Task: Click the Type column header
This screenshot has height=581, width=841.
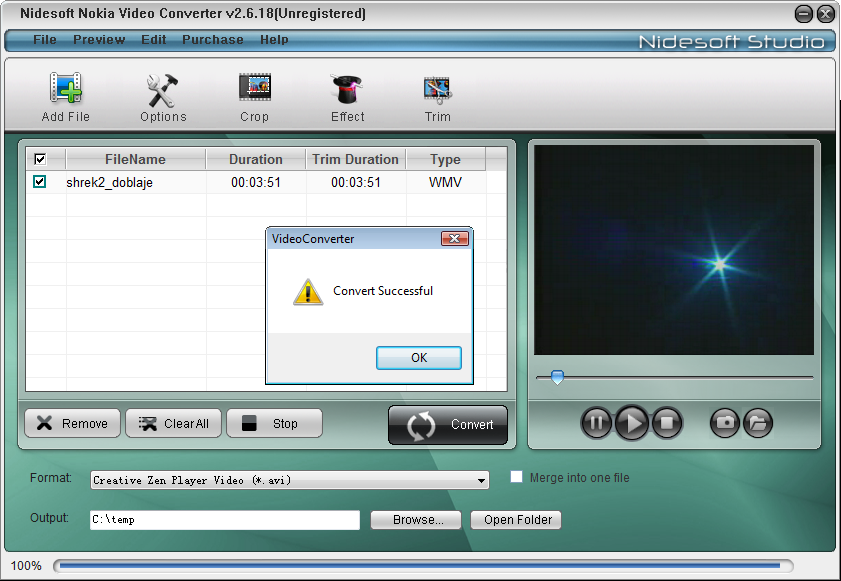Action: tap(445, 159)
